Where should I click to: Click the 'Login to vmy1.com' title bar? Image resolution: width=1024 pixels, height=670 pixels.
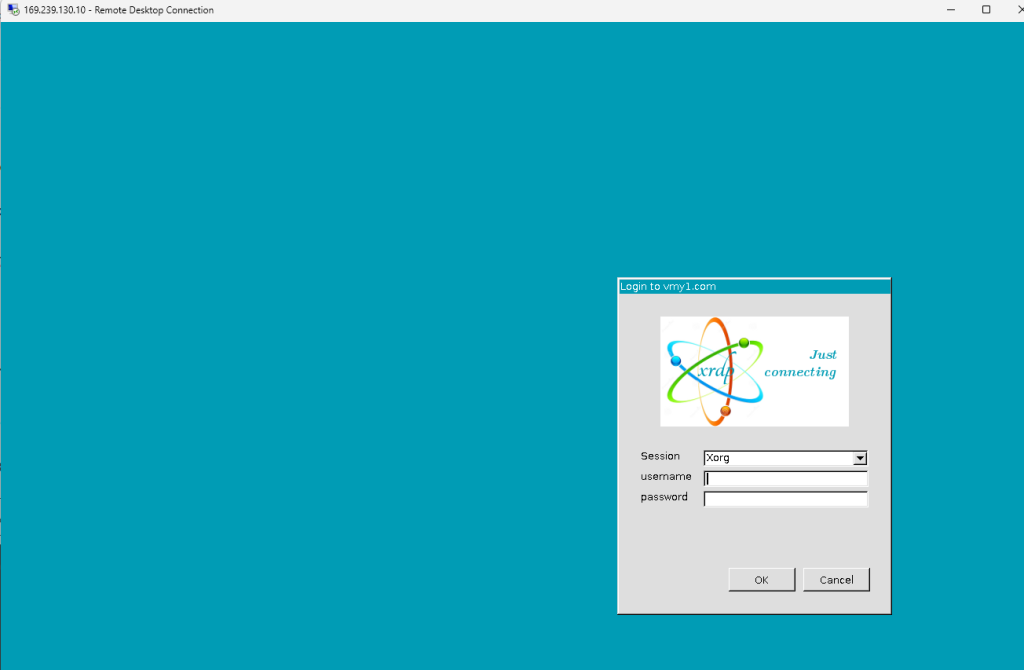click(x=700, y=286)
